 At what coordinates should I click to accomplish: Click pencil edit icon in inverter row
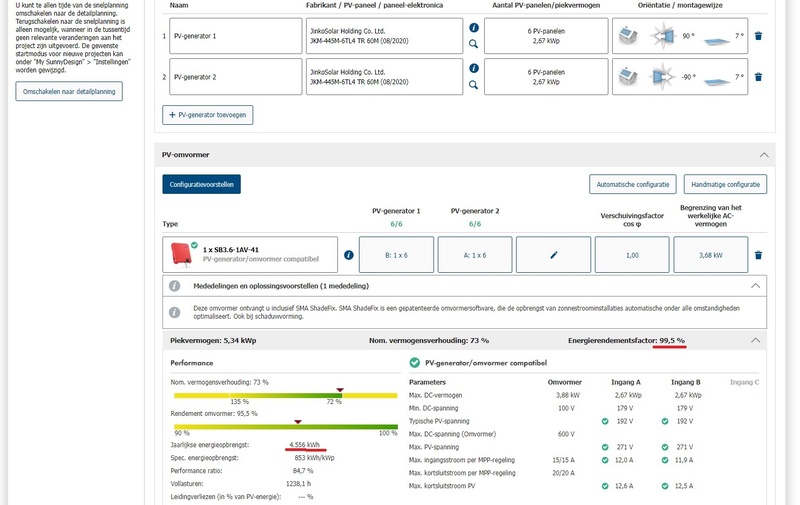pos(554,255)
